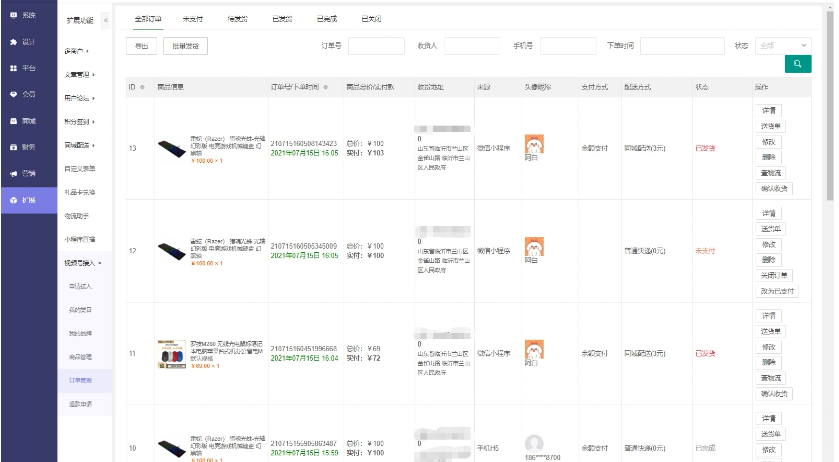Click the 导出 button
The width and height of the screenshot is (839, 462).
click(x=141, y=46)
